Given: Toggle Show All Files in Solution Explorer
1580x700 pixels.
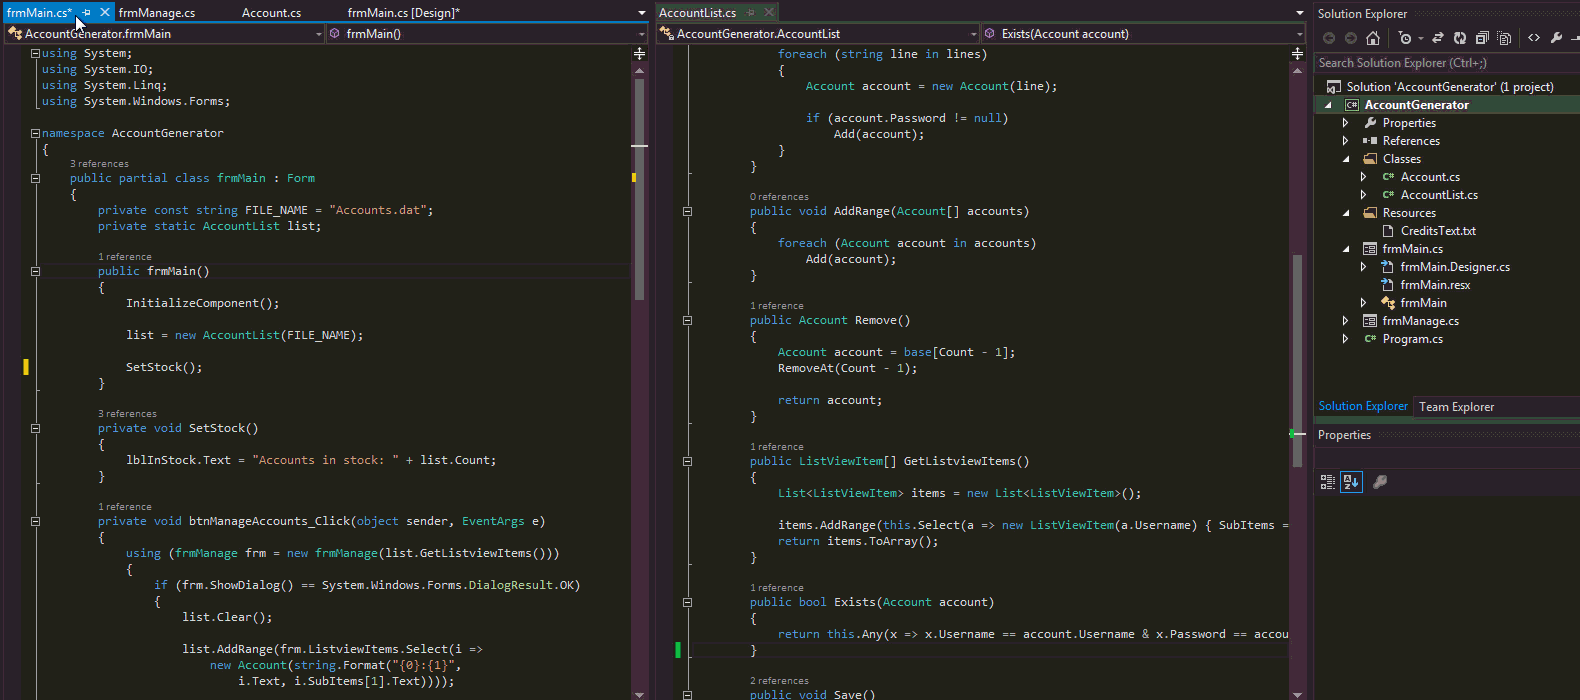Looking at the screenshot, I should (1504, 38).
